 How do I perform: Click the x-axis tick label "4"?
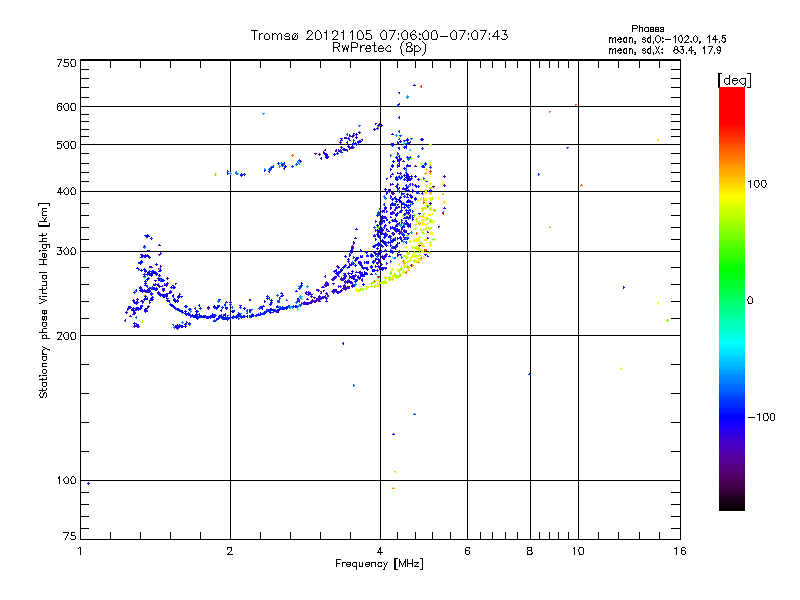(380, 551)
